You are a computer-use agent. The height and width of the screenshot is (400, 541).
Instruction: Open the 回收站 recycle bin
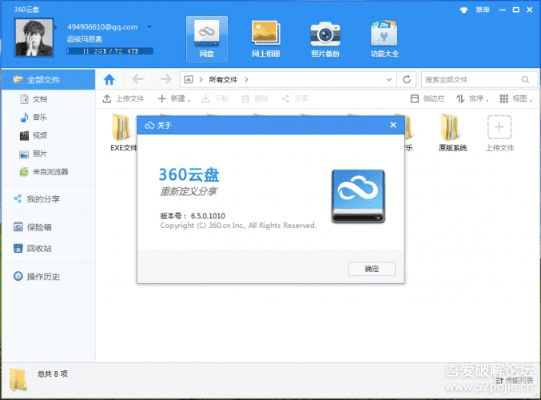(32, 248)
